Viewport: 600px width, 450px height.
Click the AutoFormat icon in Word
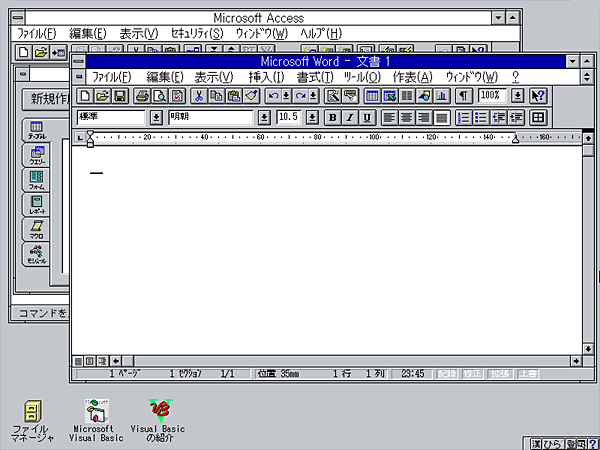coord(333,96)
